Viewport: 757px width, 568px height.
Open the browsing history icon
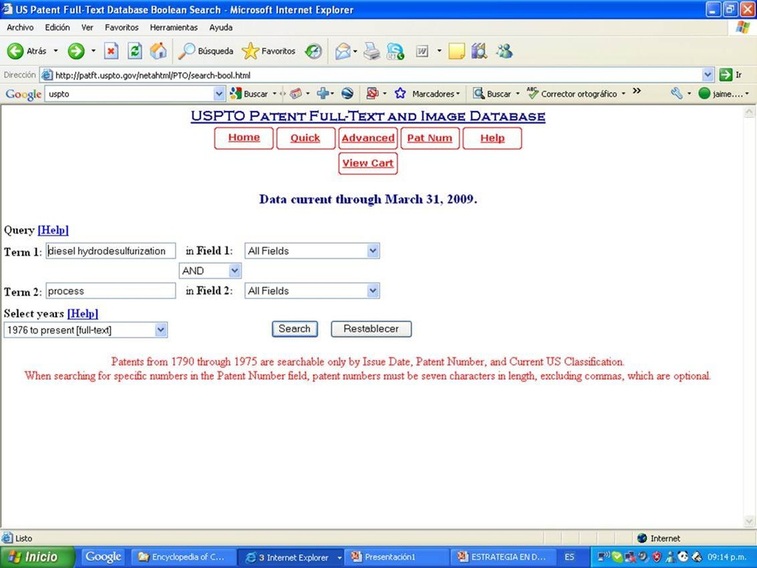tap(313, 51)
